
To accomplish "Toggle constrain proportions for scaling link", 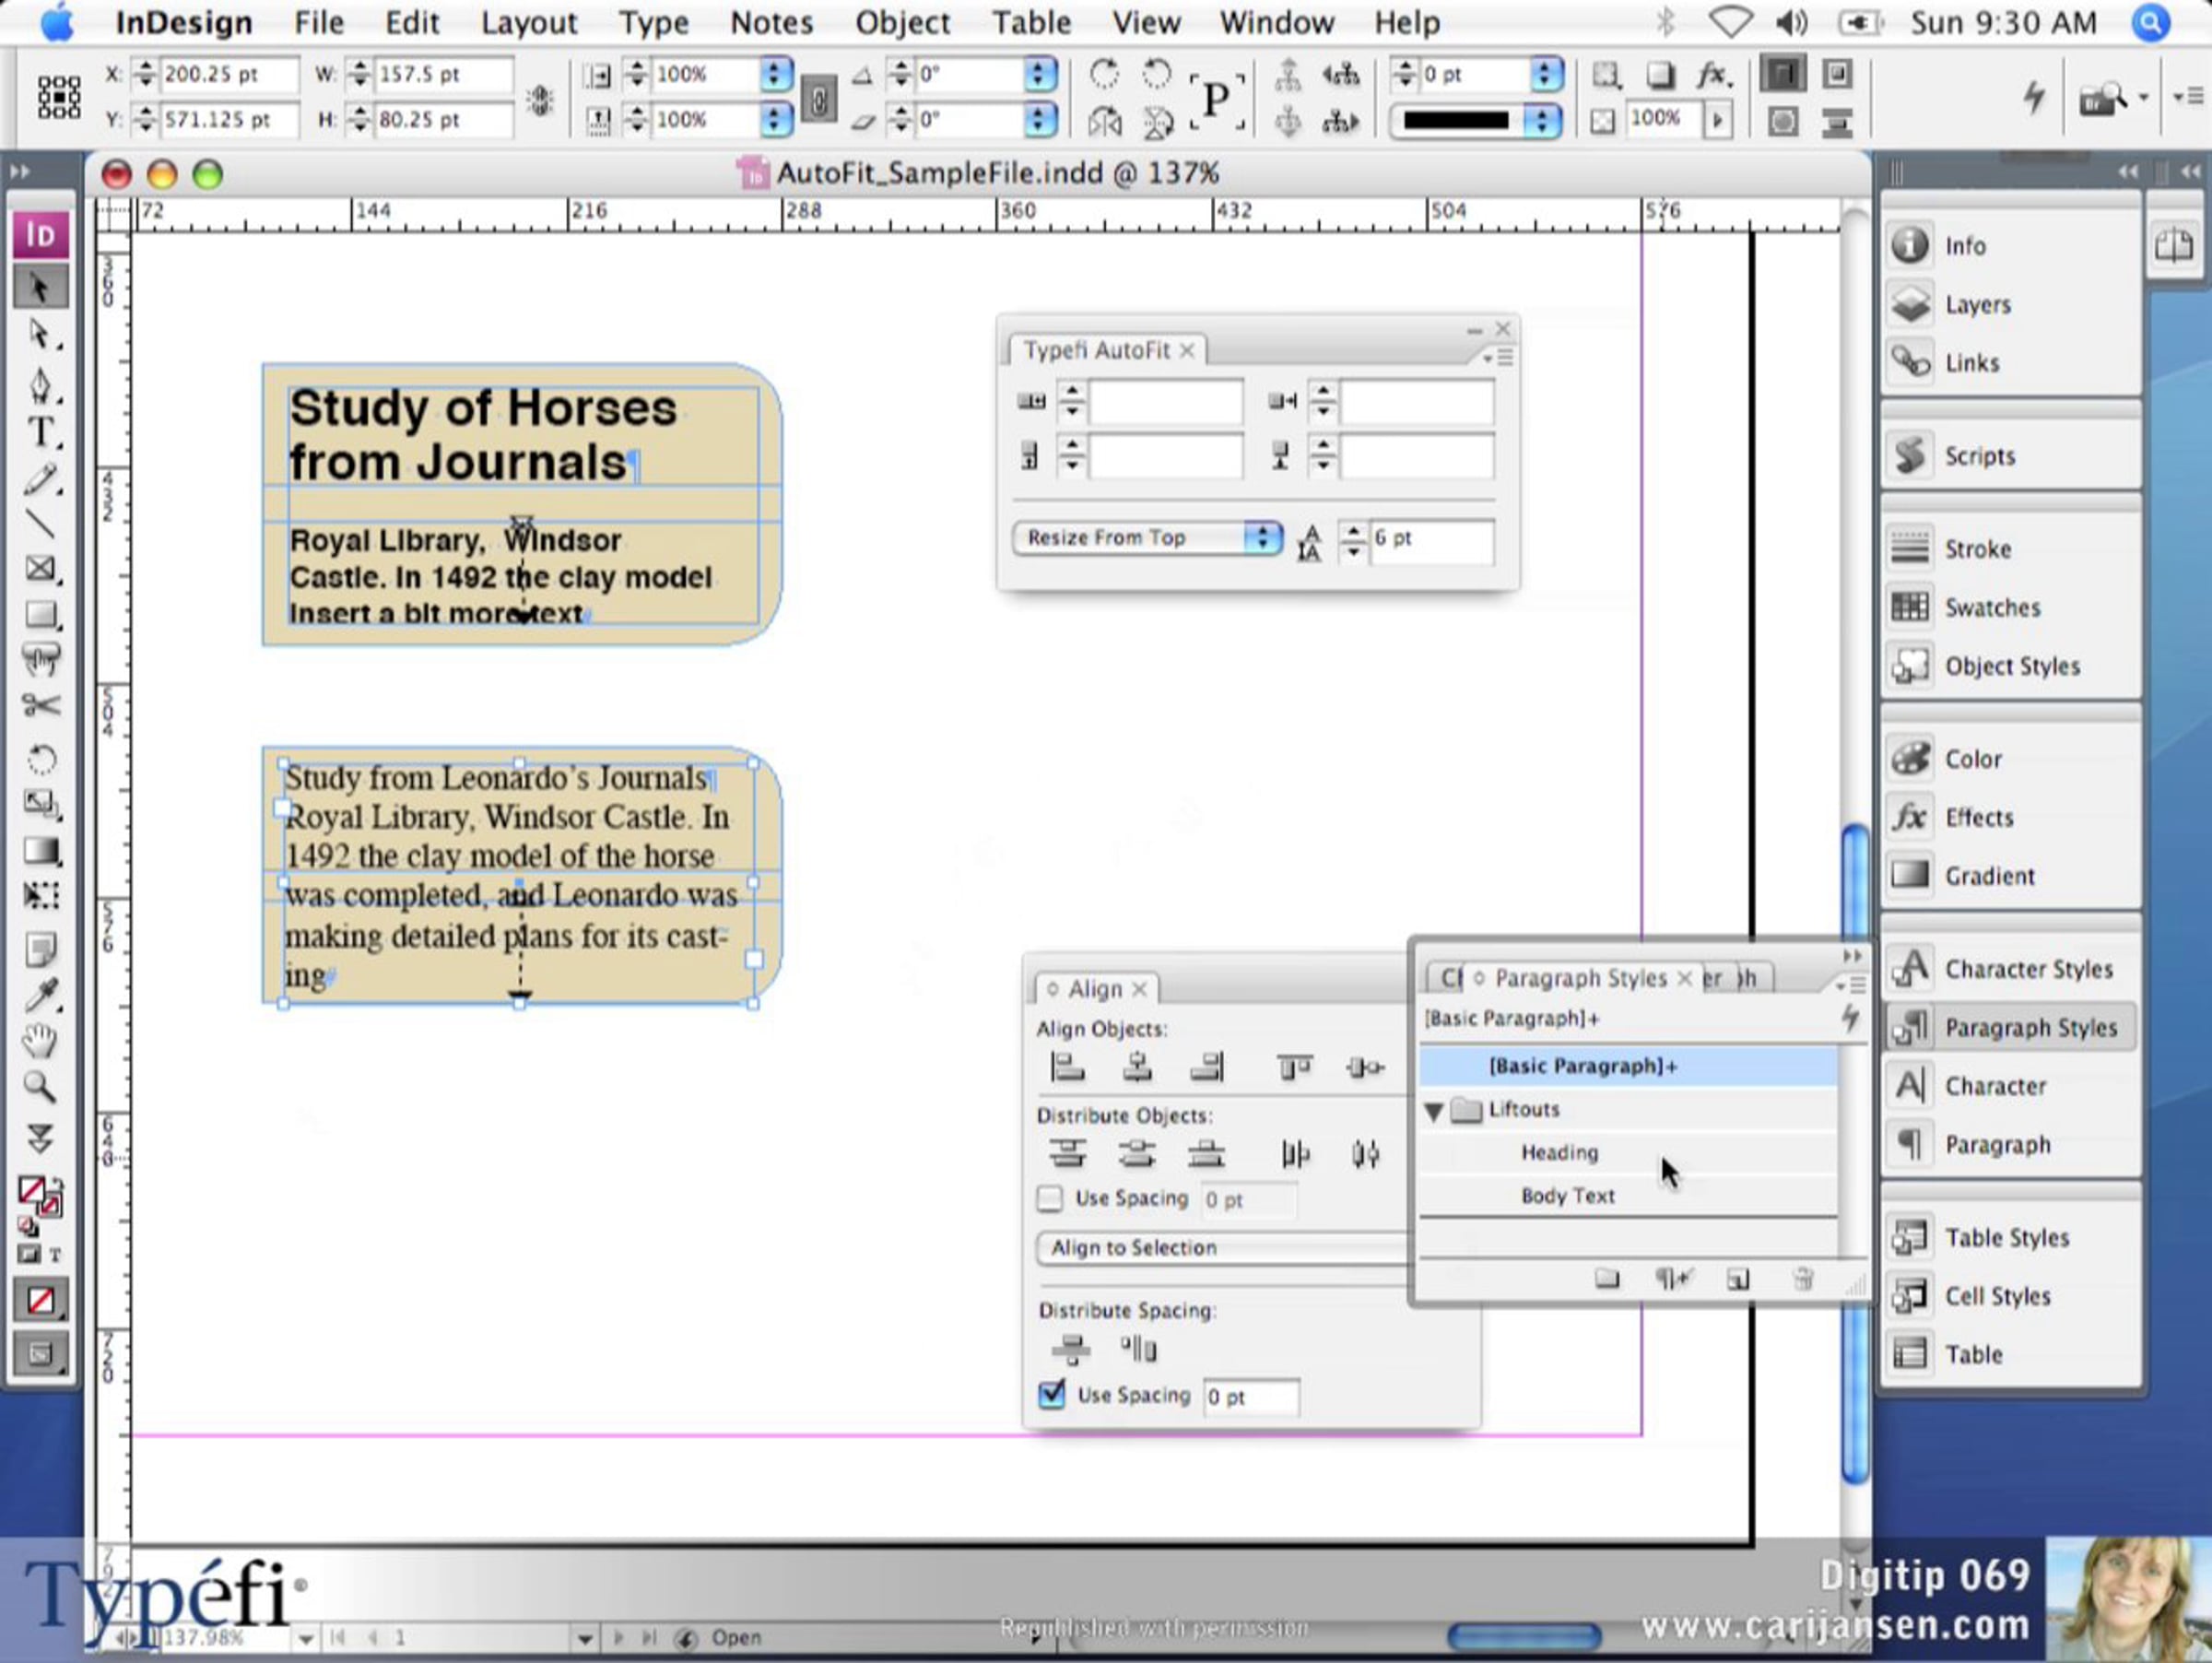I will (818, 99).
